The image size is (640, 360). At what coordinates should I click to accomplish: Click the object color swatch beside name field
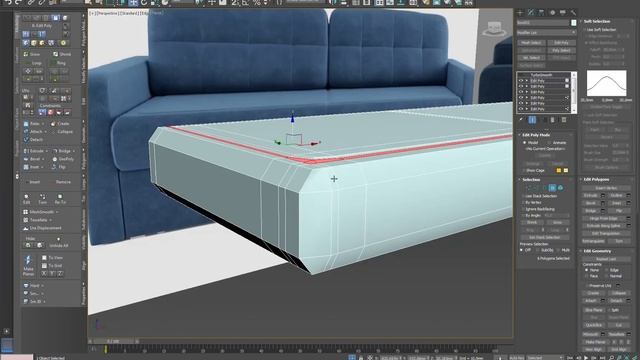click(x=573, y=22)
